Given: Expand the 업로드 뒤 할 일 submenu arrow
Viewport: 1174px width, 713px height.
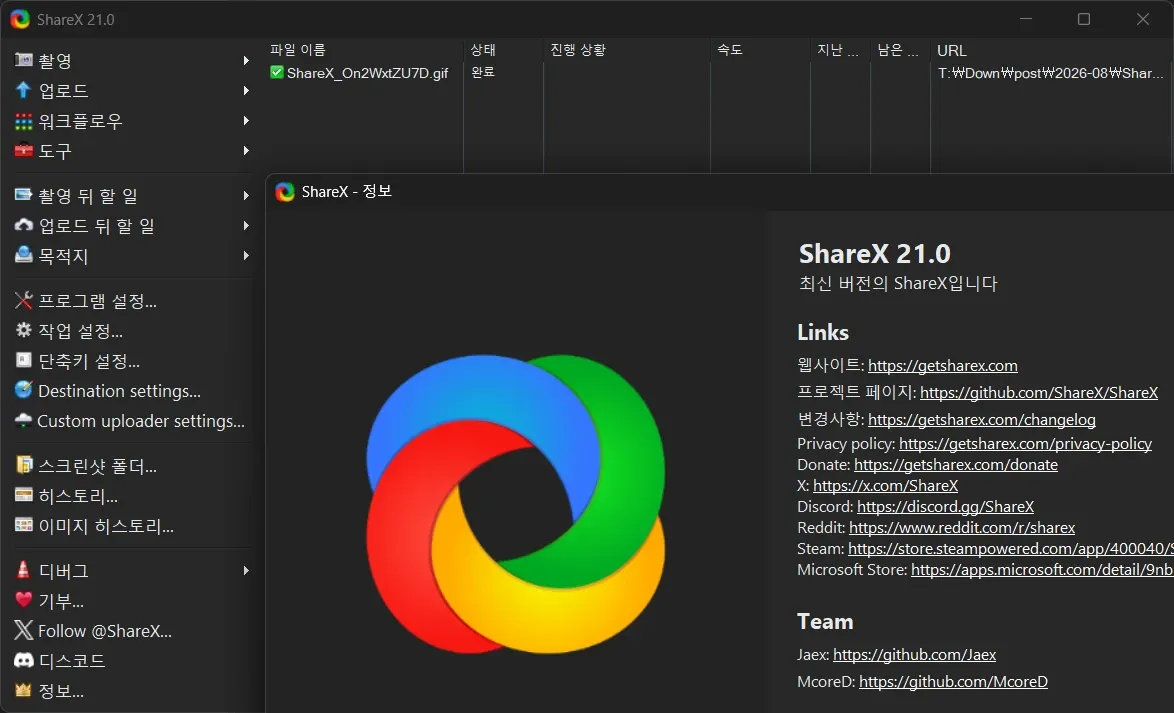Looking at the screenshot, I should tap(246, 225).
